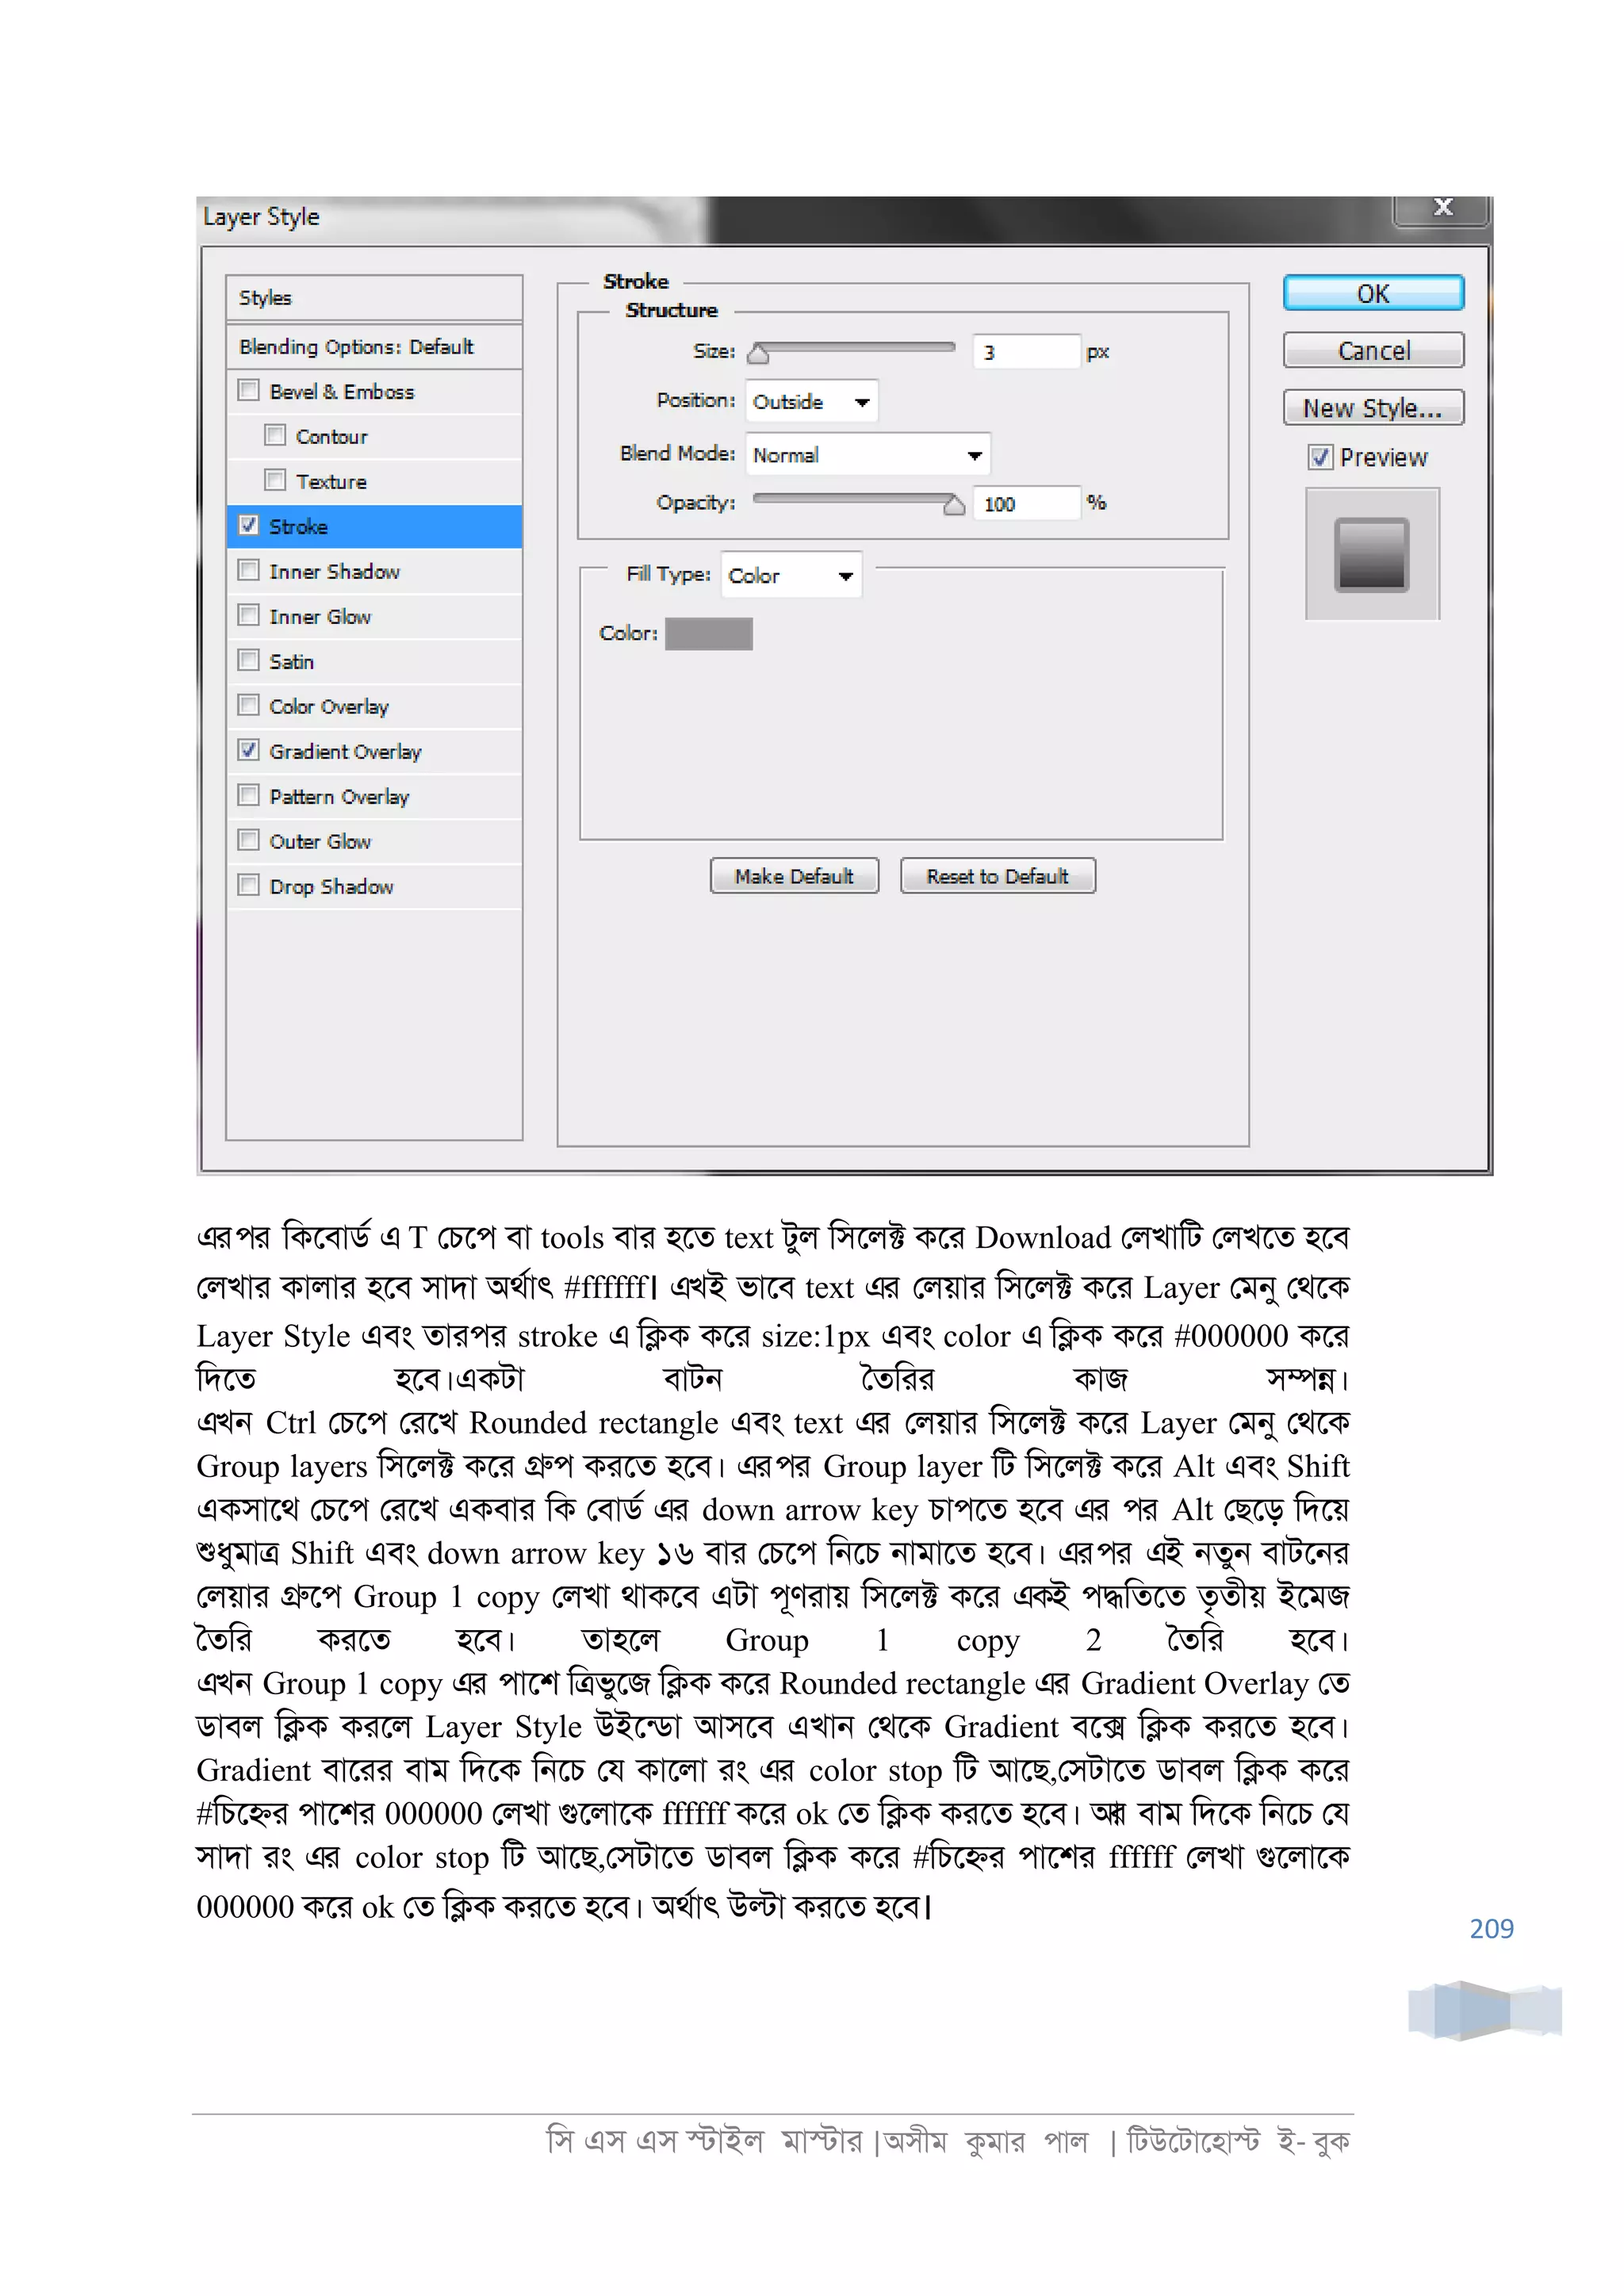Click the Size input field showing 3
Viewport: 1624px width, 2296px height.
(1026, 352)
